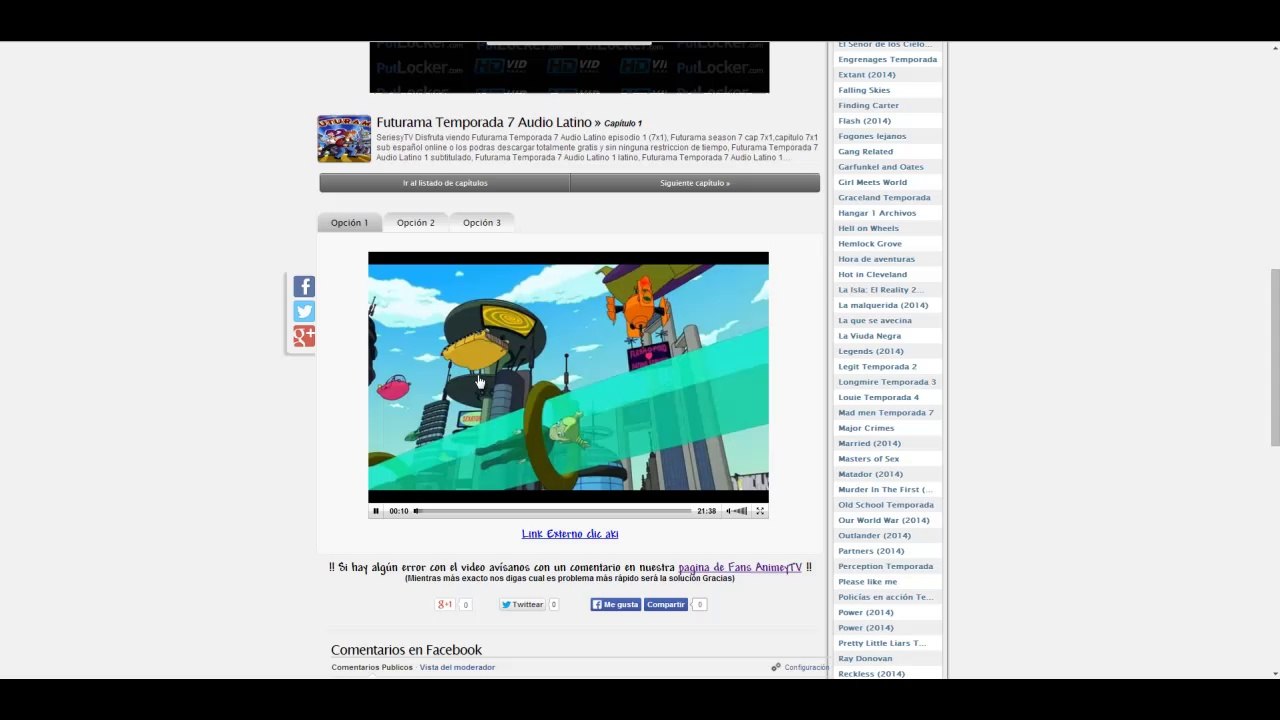Open 'Hora de aventuras' in series list
The height and width of the screenshot is (720, 1280).
(x=876, y=259)
